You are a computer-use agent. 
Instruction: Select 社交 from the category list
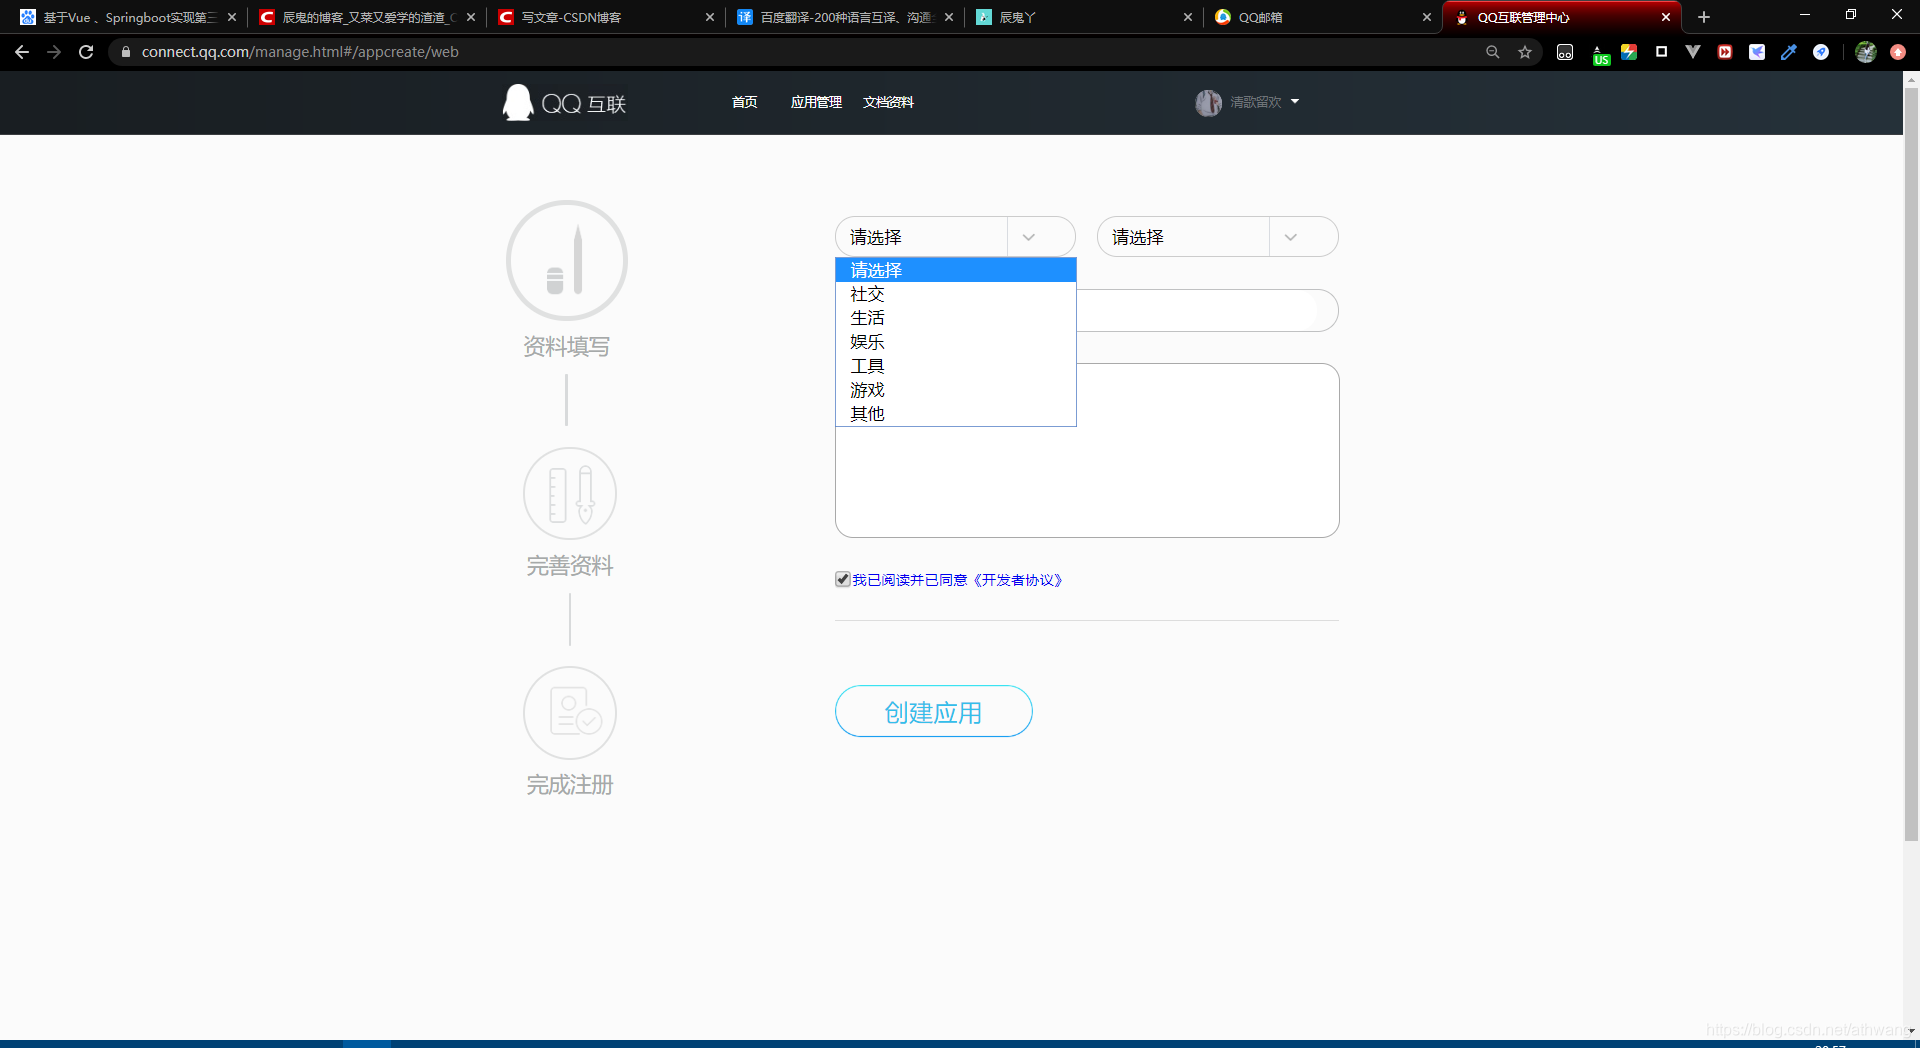[x=867, y=294]
